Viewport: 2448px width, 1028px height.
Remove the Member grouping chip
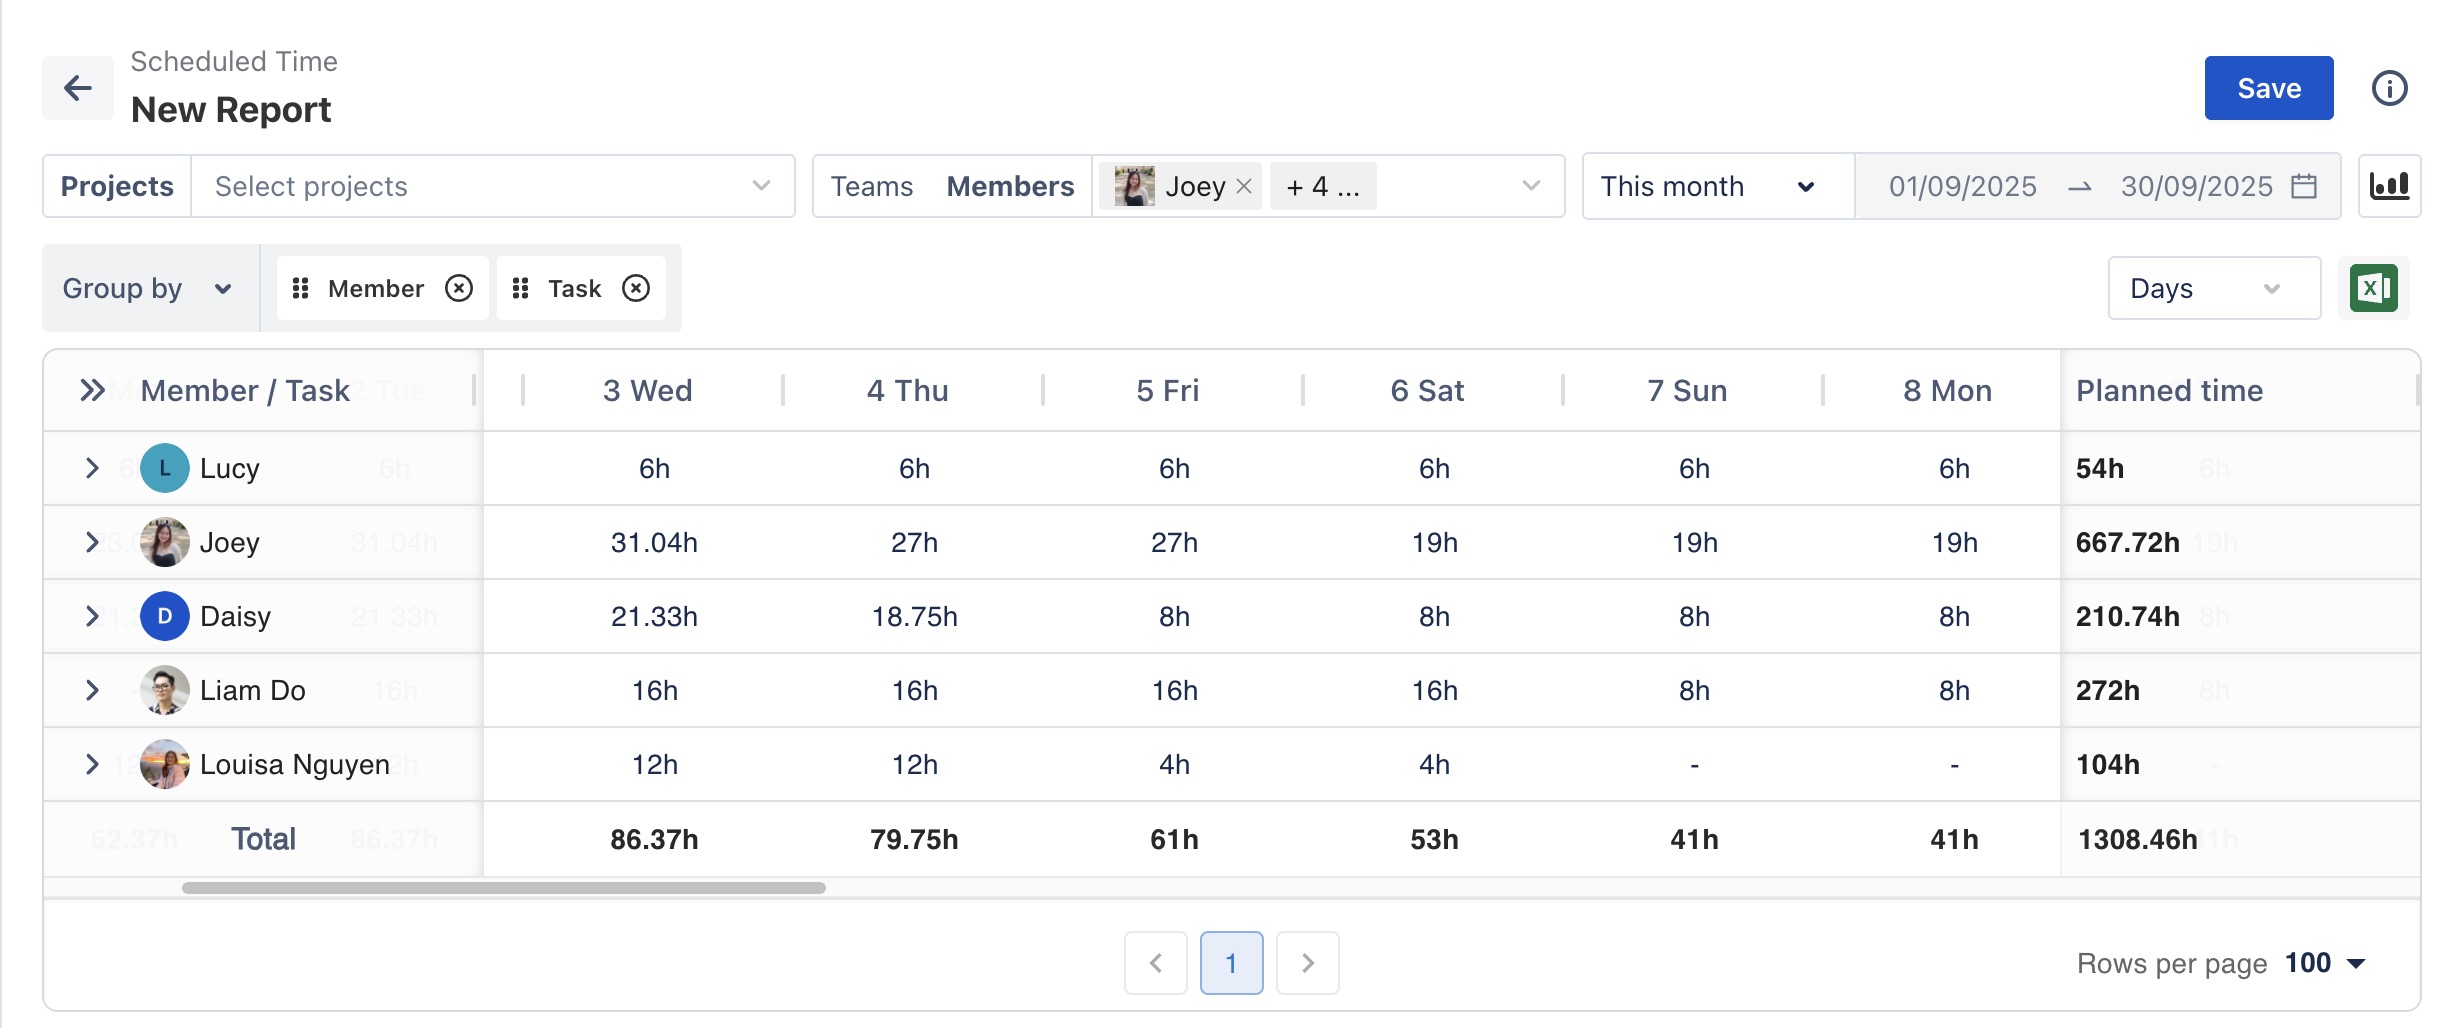[x=459, y=288]
